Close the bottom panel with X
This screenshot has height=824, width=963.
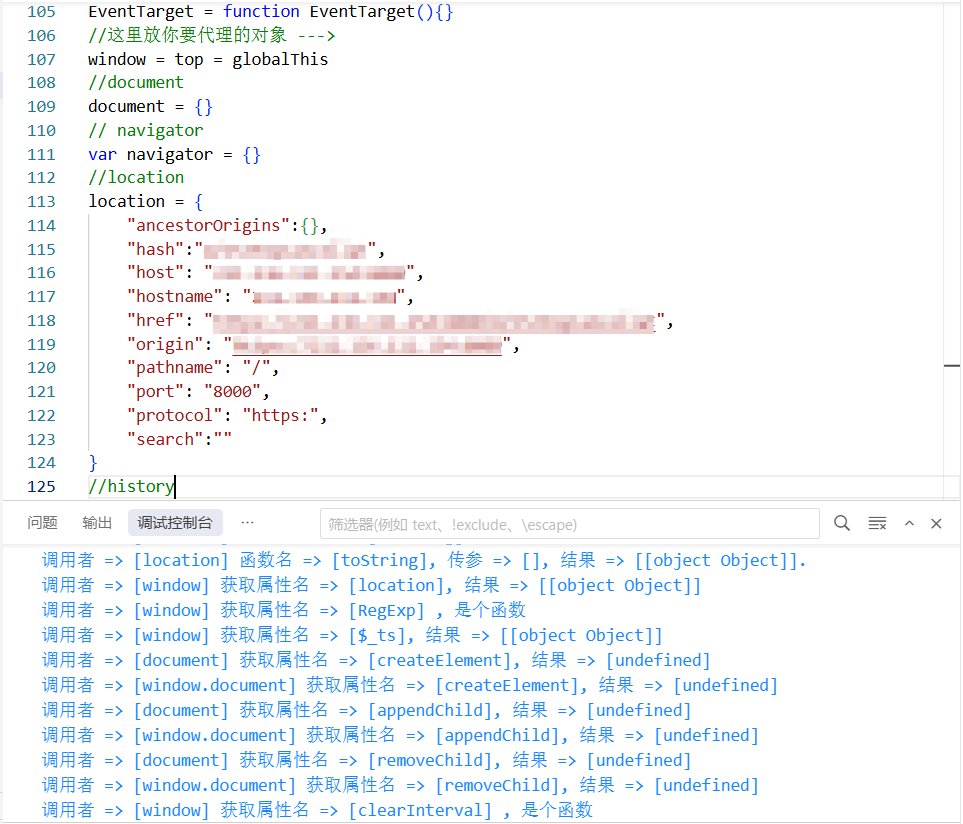(x=936, y=523)
